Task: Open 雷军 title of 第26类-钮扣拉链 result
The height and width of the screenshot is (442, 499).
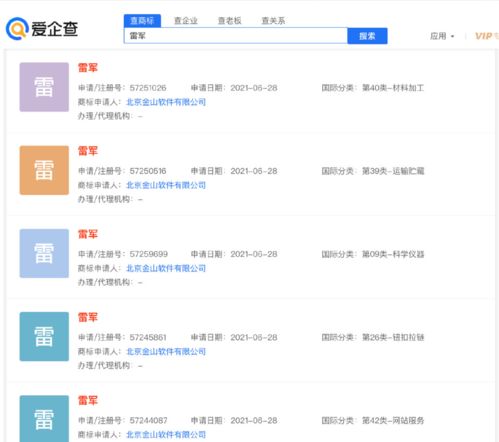Action: click(88, 317)
